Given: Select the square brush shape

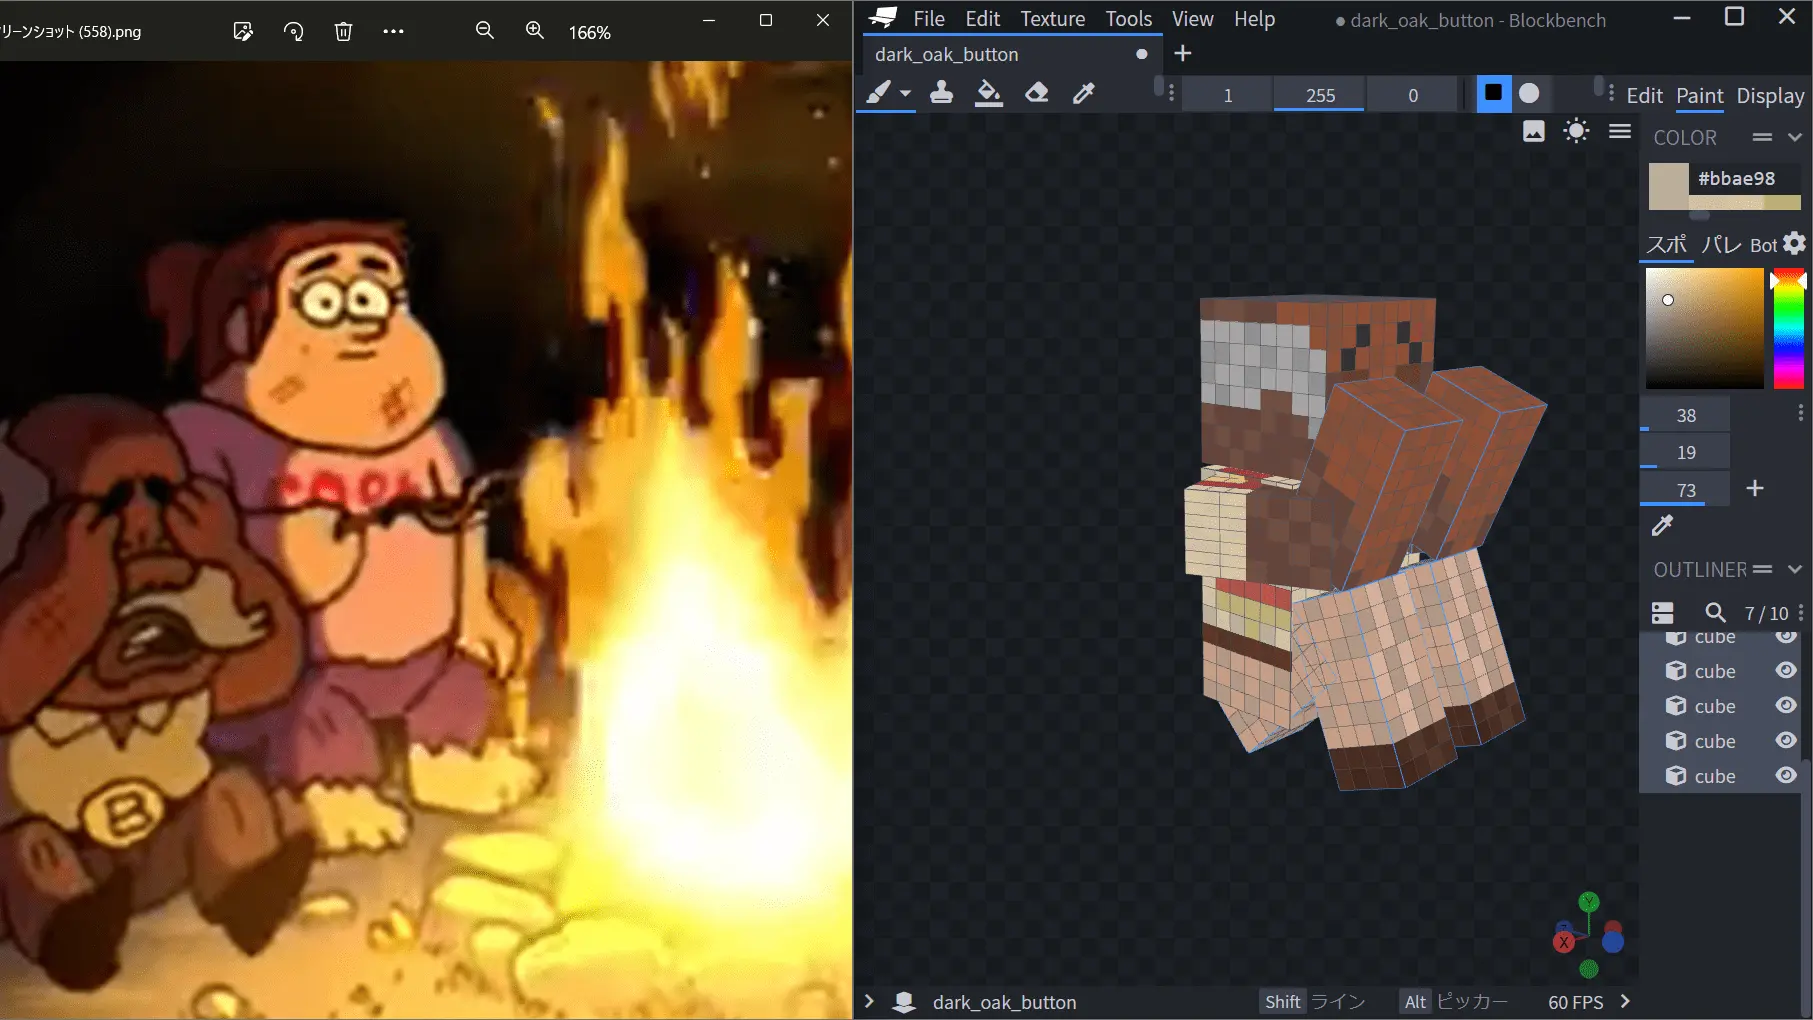Looking at the screenshot, I should 1493,93.
